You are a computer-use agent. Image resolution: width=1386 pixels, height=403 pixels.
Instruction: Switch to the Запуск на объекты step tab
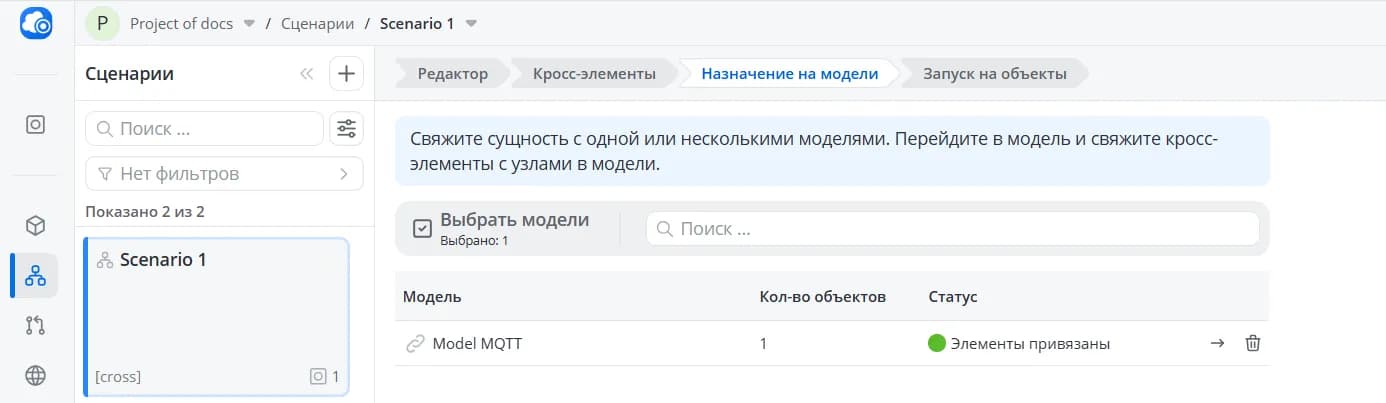(x=994, y=74)
